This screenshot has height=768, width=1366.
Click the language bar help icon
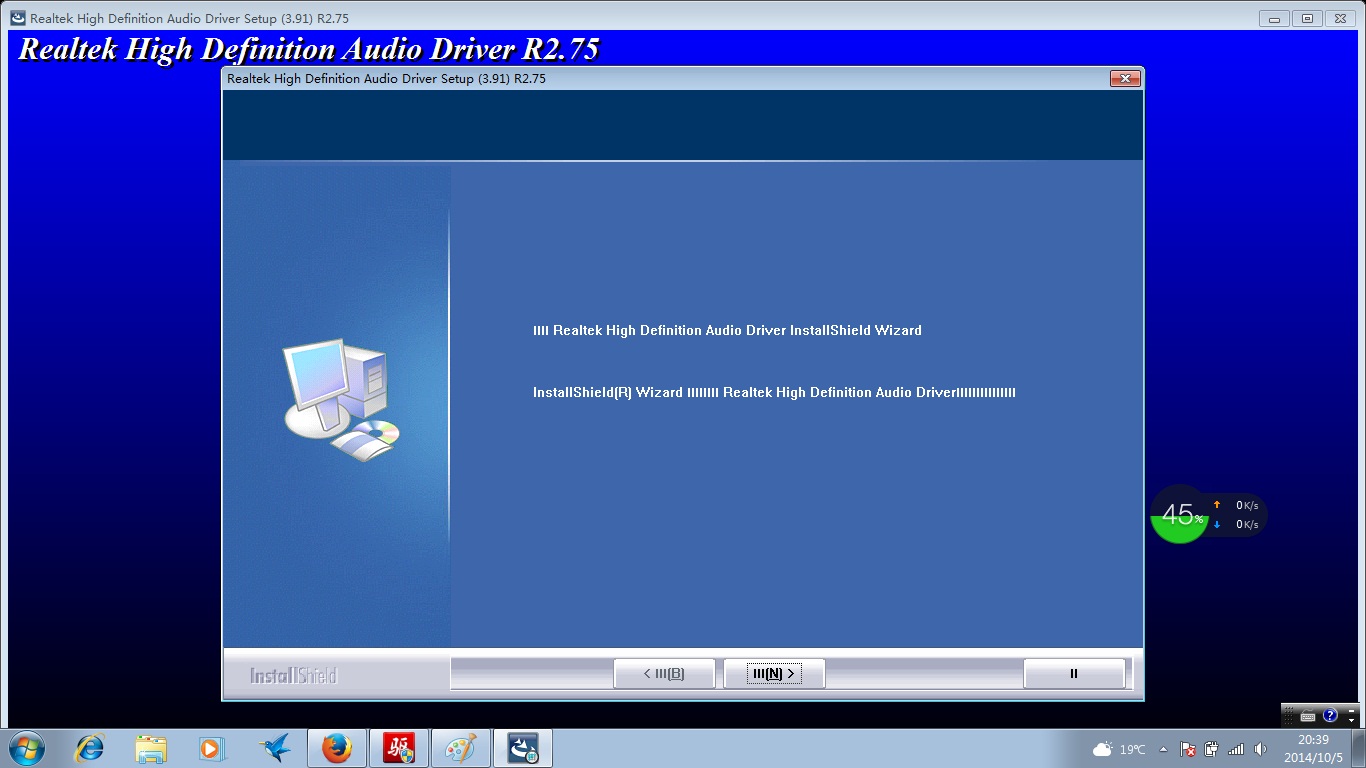(1330, 716)
